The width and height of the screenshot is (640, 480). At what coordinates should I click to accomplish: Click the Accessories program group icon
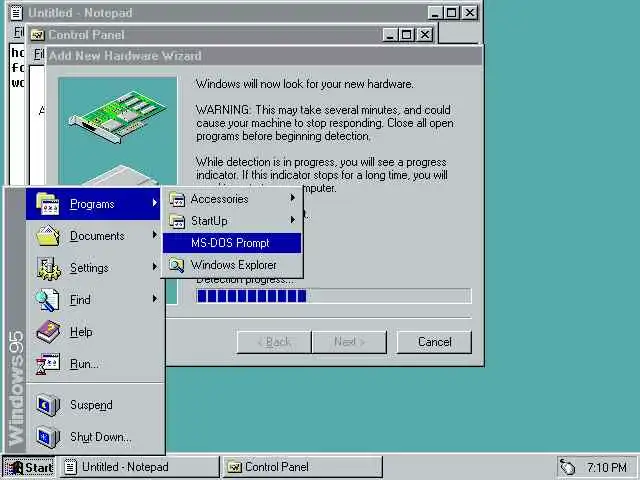click(177, 199)
